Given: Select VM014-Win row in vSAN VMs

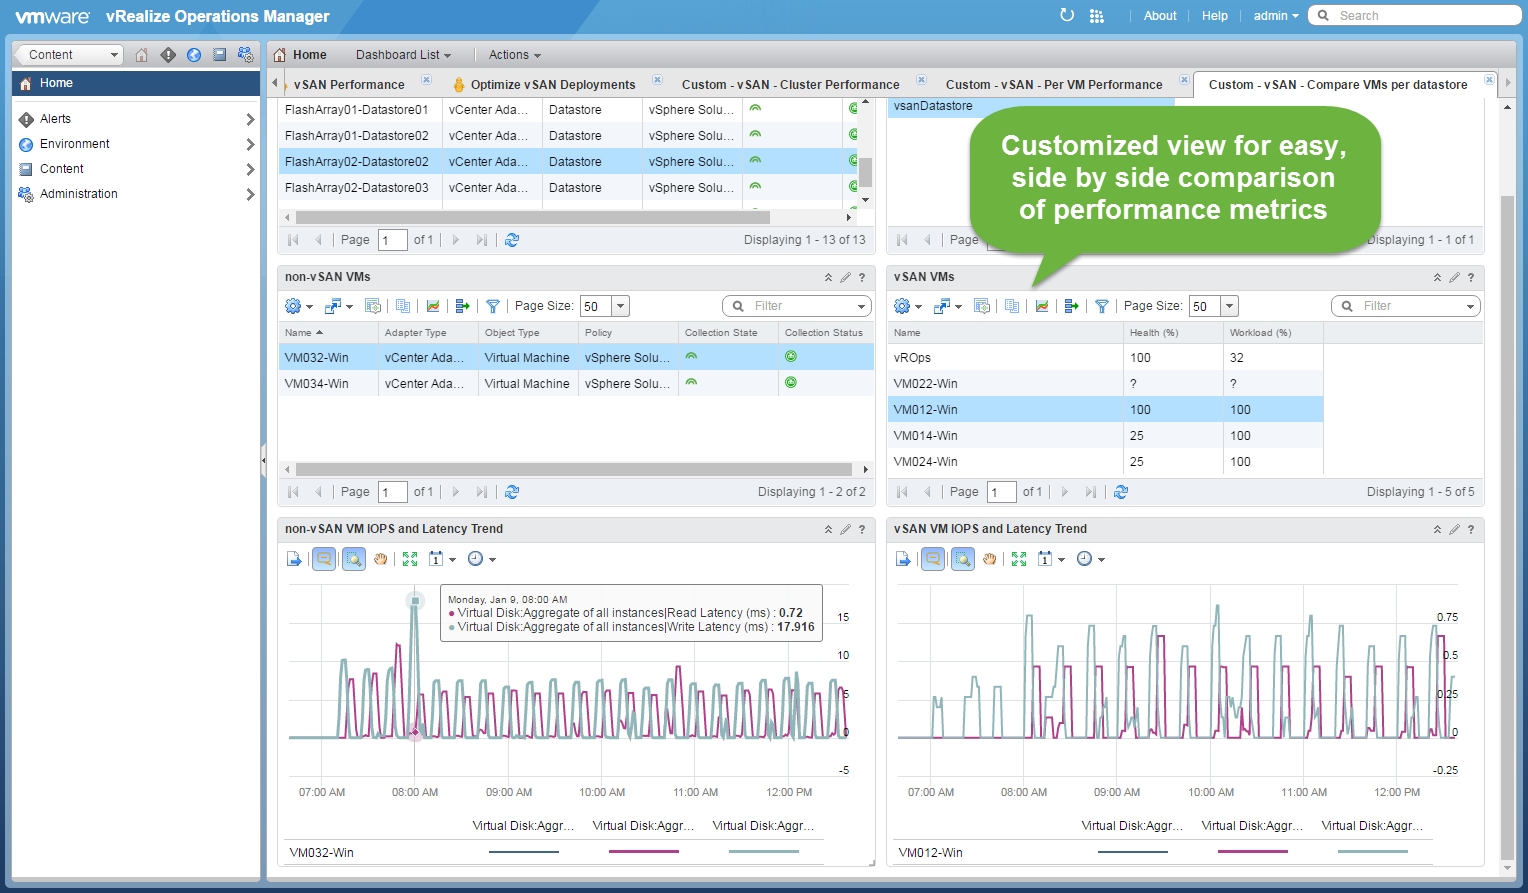Looking at the screenshot, I should pos(1105,435).
